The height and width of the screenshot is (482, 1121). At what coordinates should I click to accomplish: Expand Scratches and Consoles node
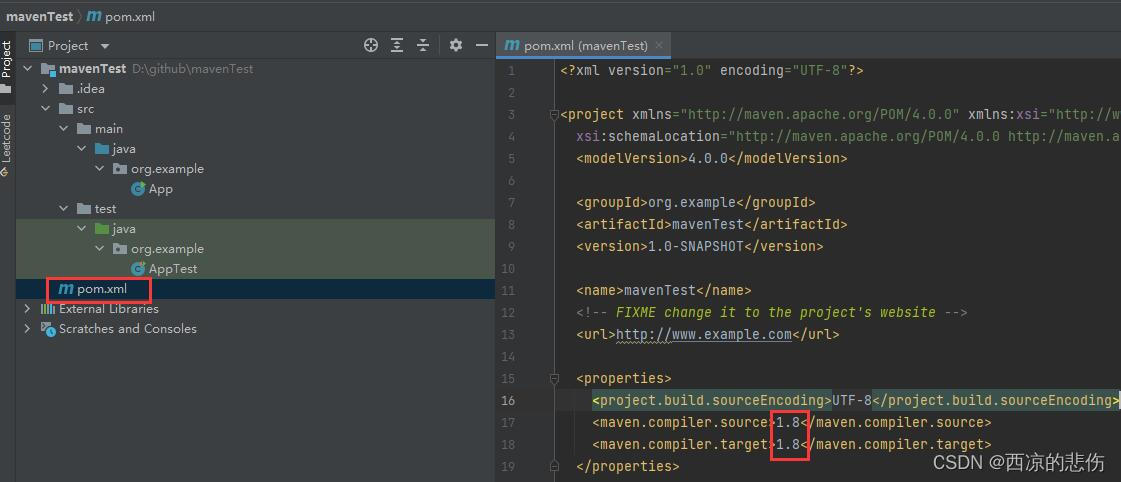coord(28,329)
